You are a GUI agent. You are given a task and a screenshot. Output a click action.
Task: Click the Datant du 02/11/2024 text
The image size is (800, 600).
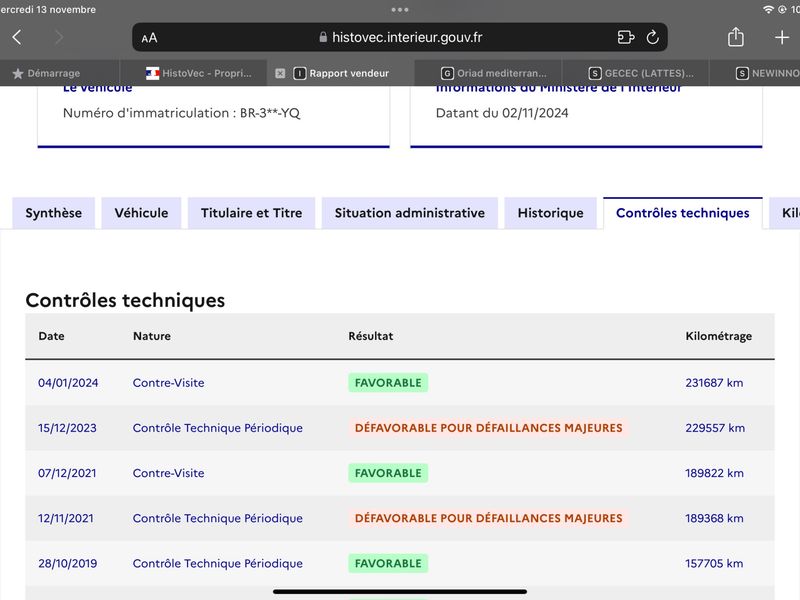(502, 113)
